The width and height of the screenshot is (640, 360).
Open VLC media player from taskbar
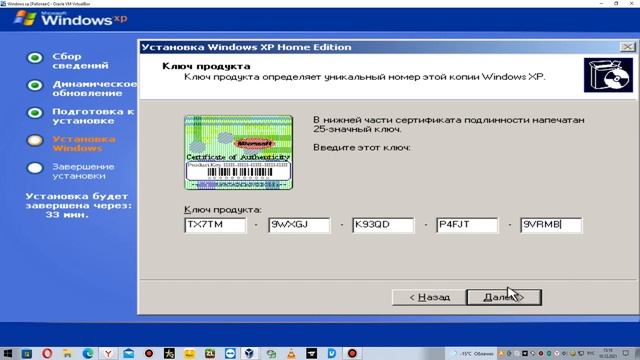point(291,353)
